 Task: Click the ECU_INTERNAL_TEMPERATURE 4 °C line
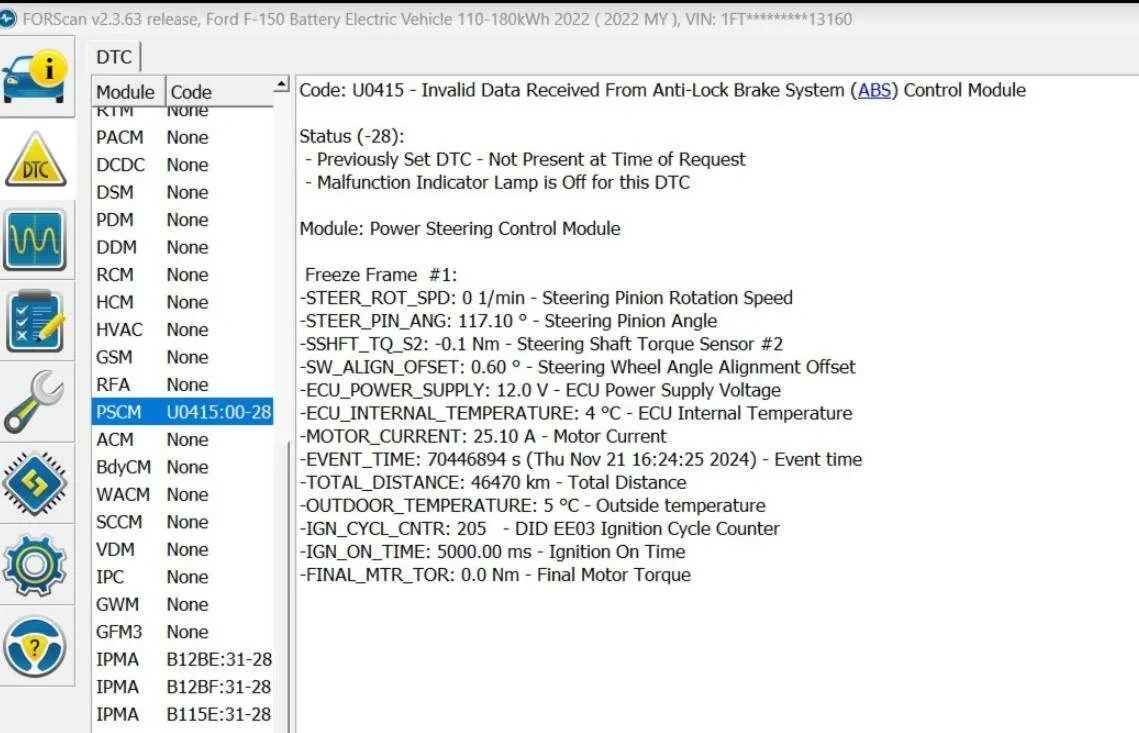[576, 413]
